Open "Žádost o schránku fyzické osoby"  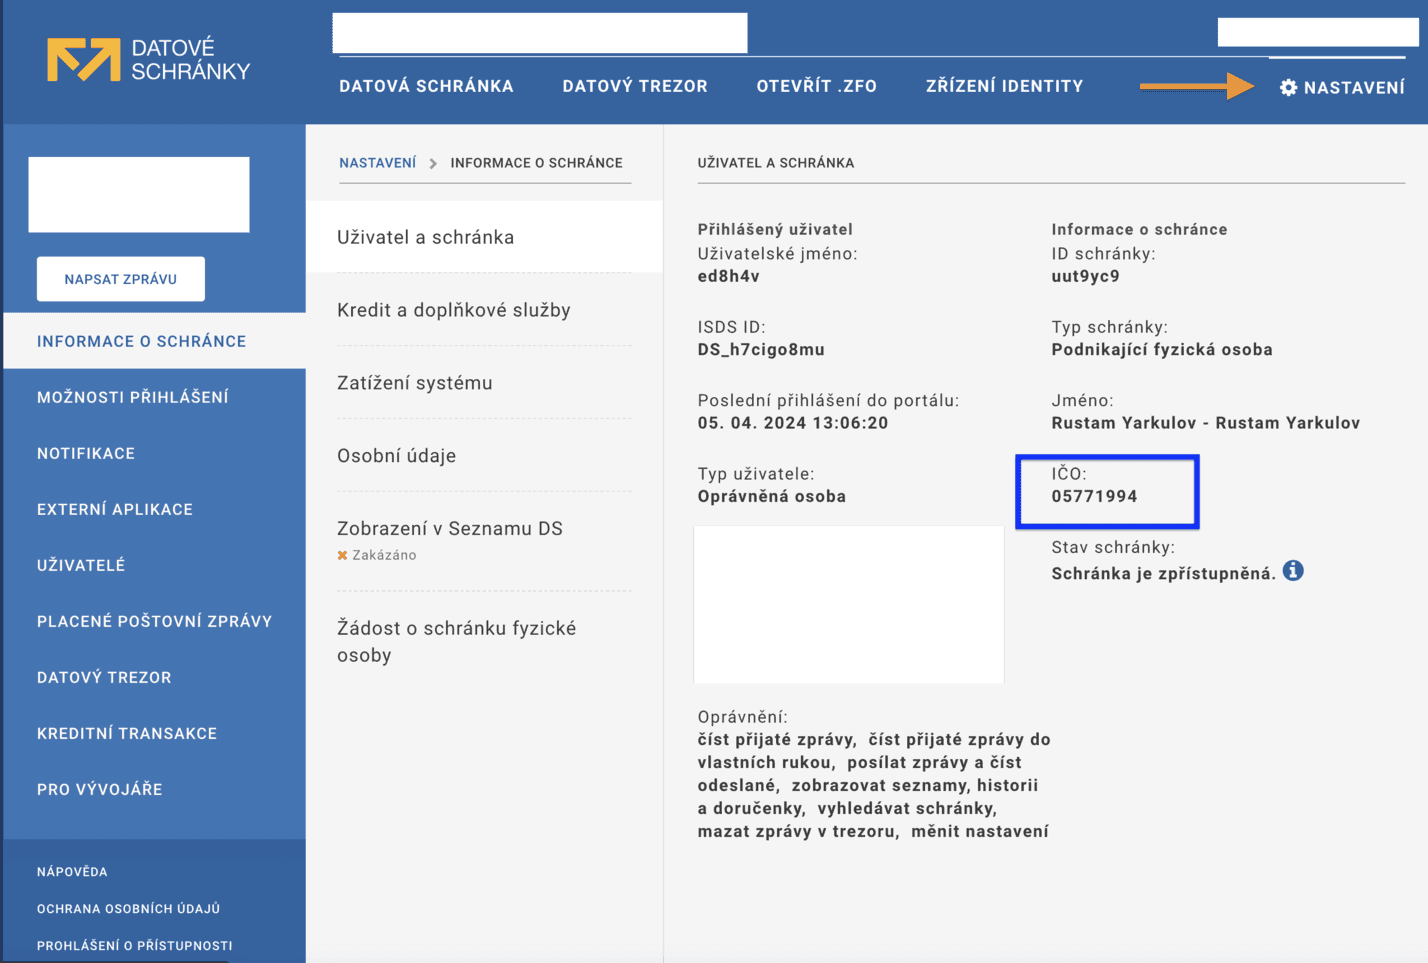[x=456, y=641]
